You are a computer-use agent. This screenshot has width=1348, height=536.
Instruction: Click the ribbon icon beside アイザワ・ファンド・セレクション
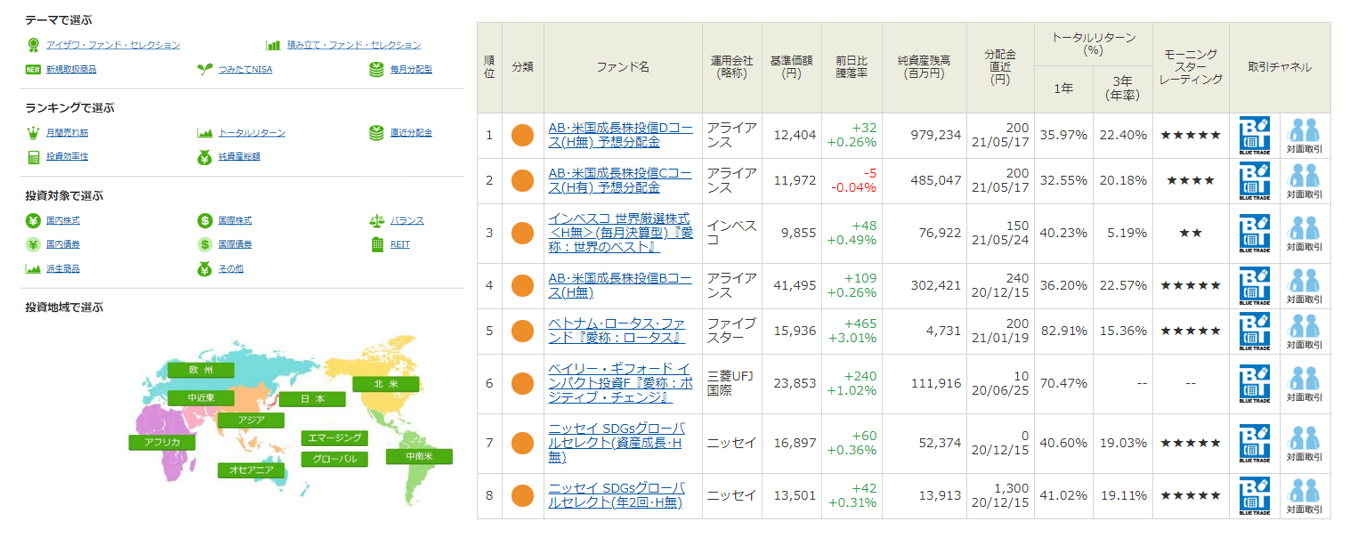coord(33,45)
